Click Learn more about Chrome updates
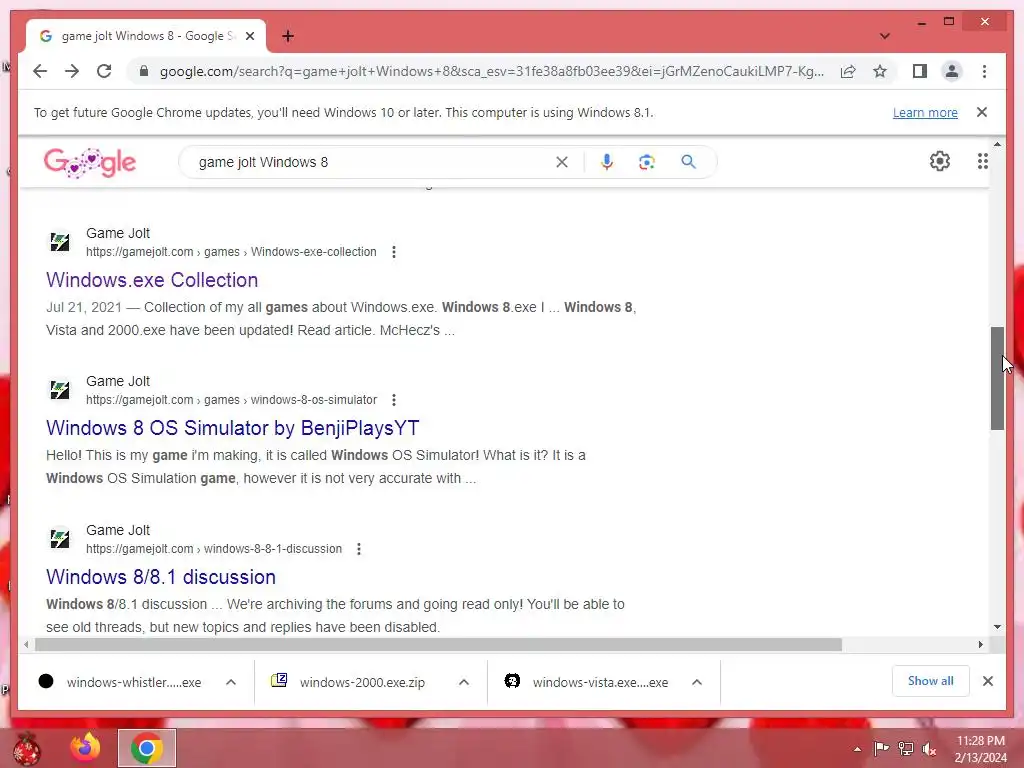 pyautogui.click(x=925, y=112)
